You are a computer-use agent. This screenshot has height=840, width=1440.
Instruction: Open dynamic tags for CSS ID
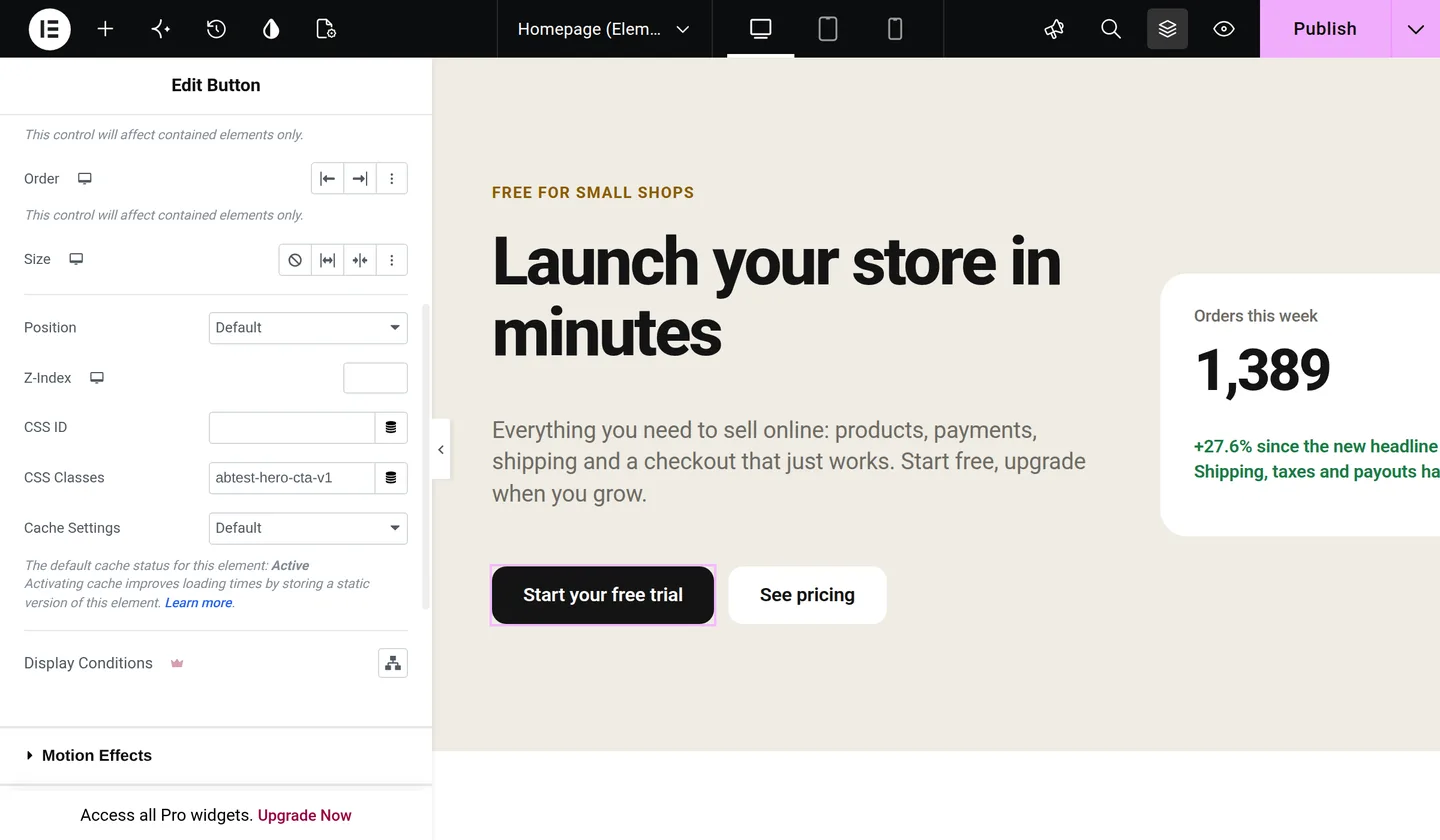[391, 428]
